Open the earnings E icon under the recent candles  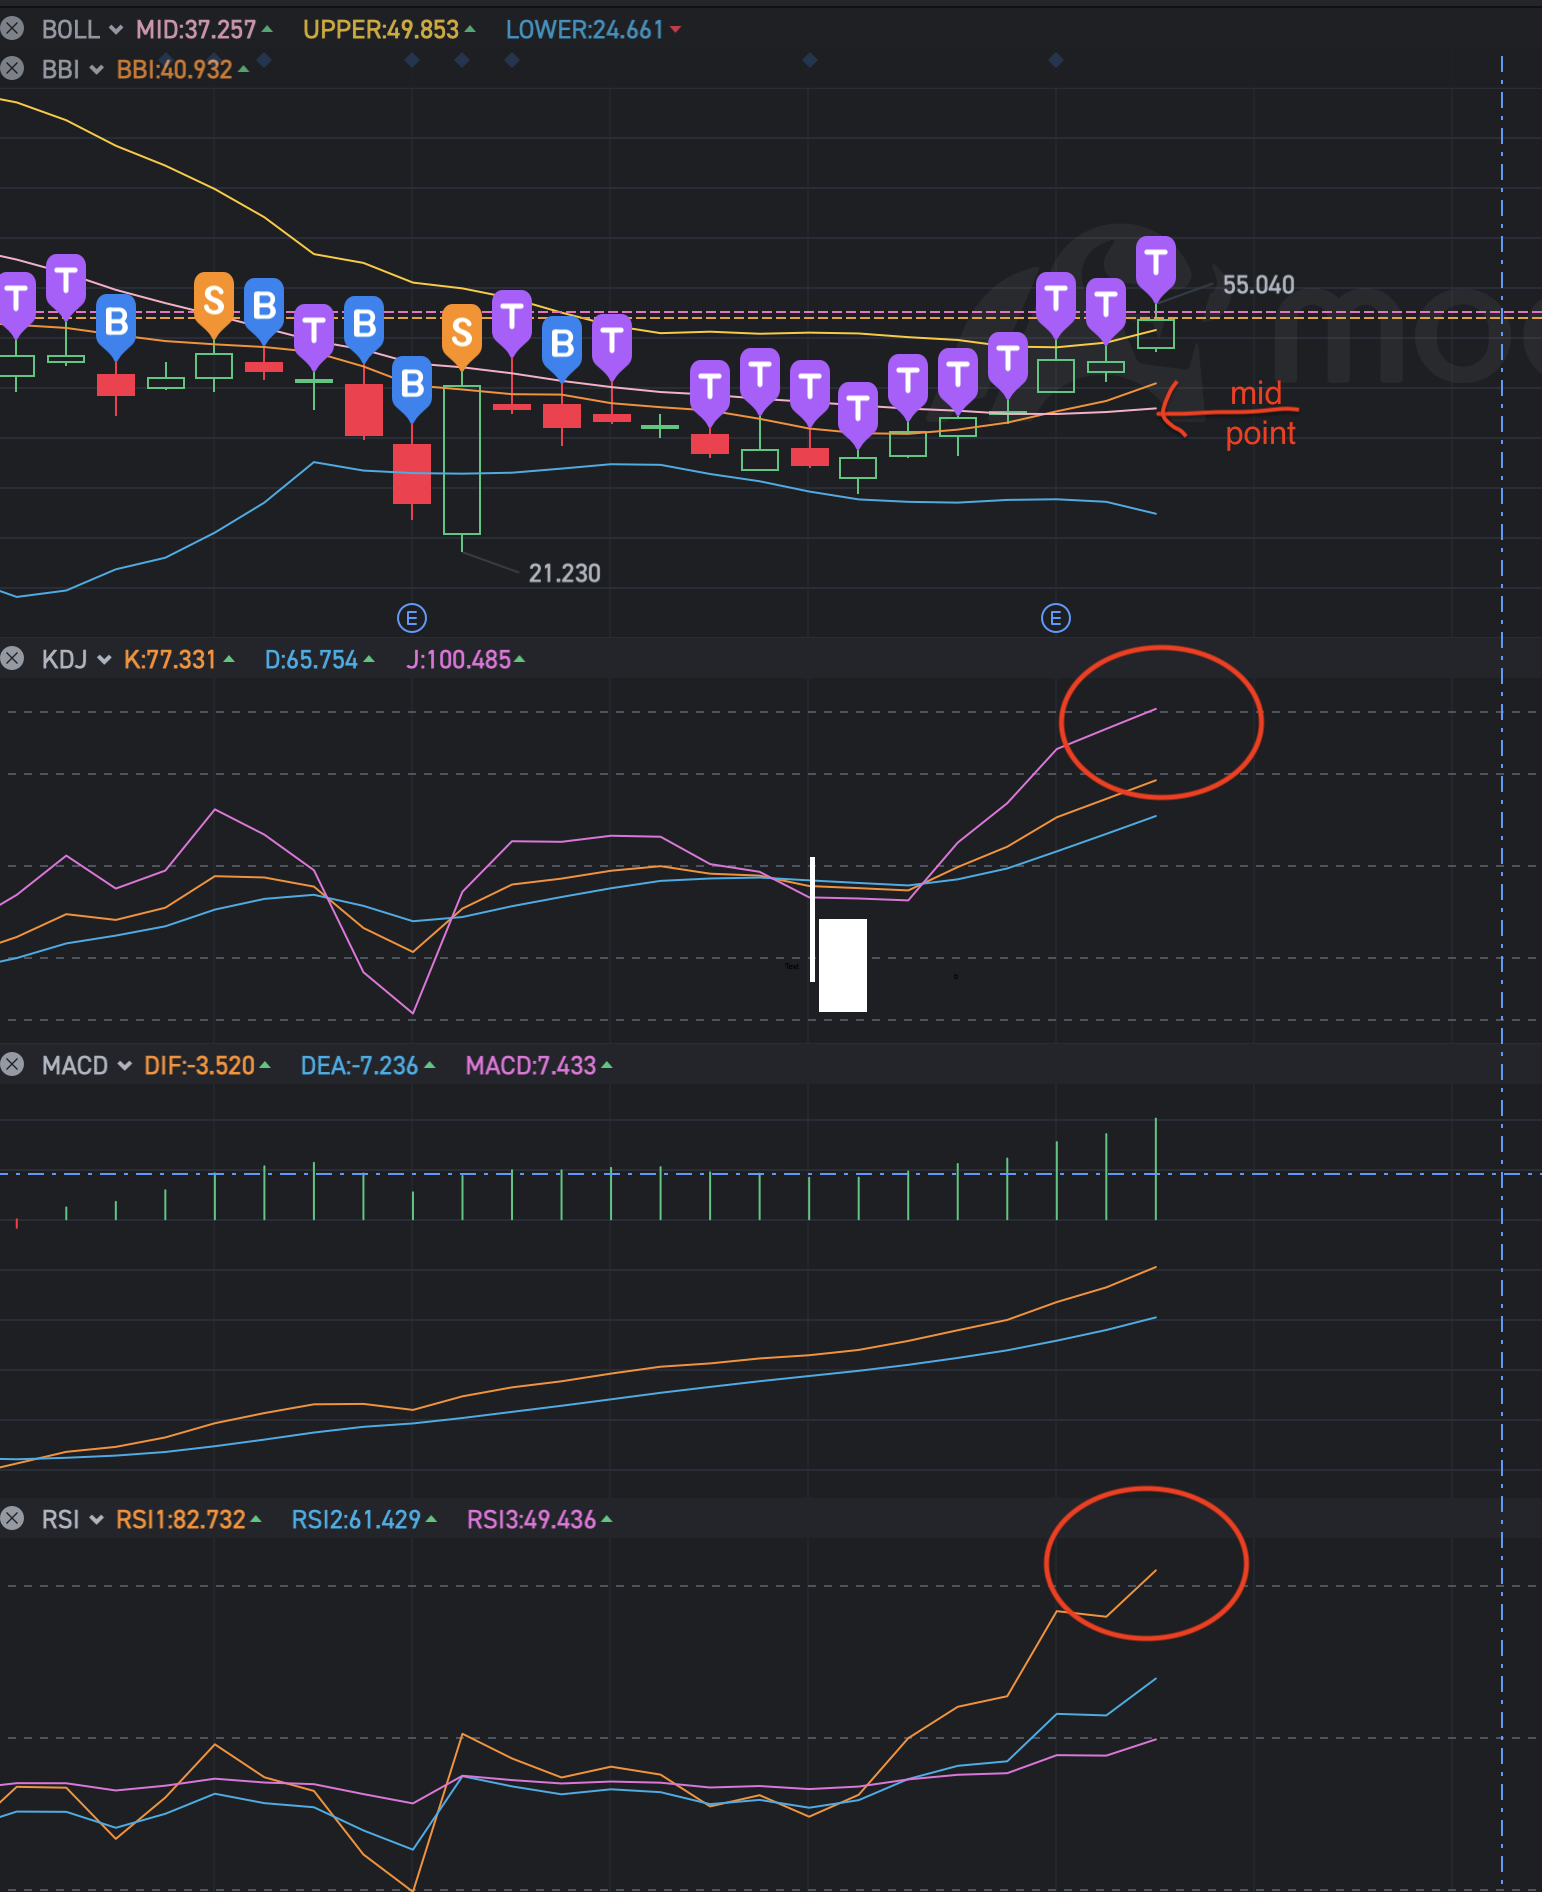1056,618
